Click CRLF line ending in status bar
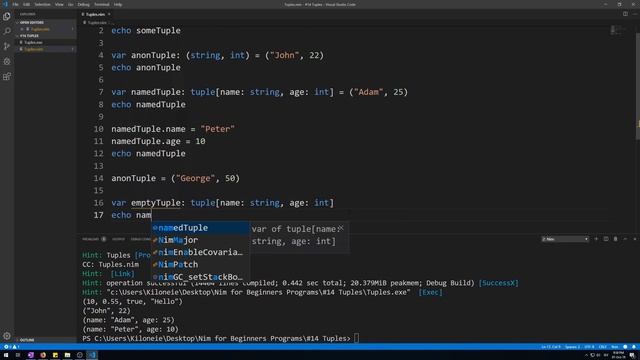640x360 pixels. pyautogui.click(x=603, y=347)
